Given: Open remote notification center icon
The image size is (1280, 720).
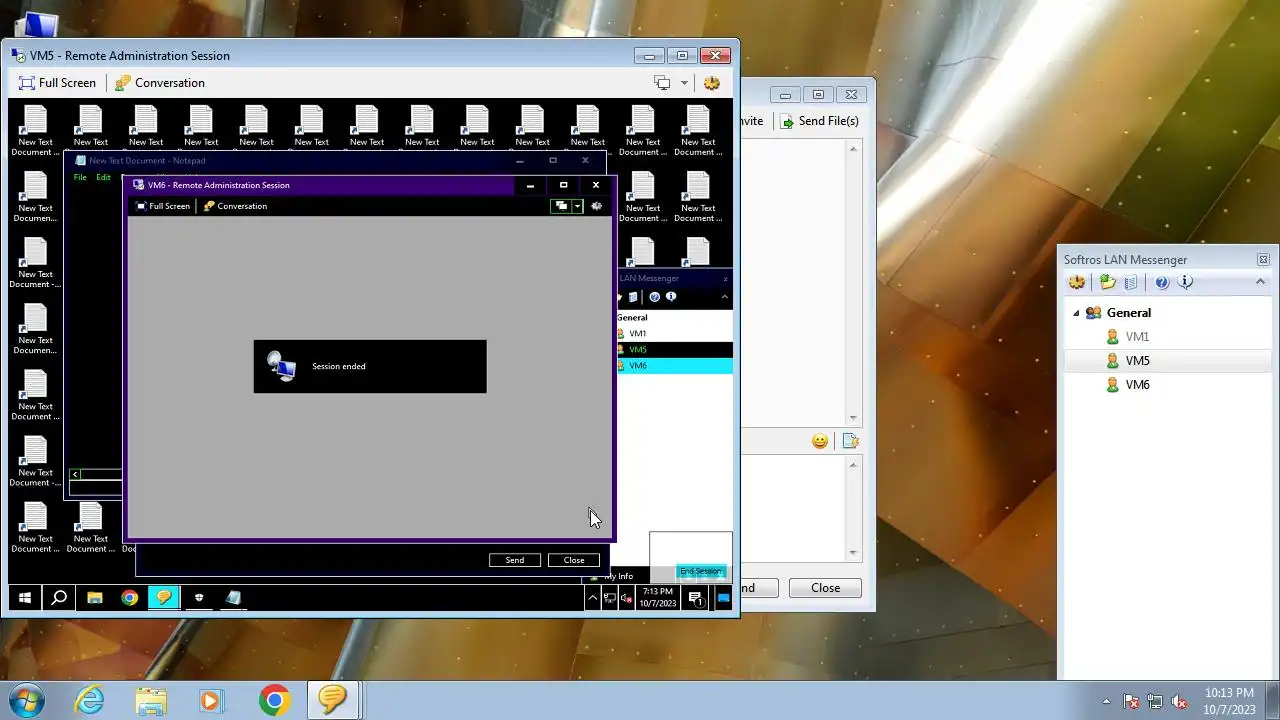Looking at the screenshot, I should 695,598.
